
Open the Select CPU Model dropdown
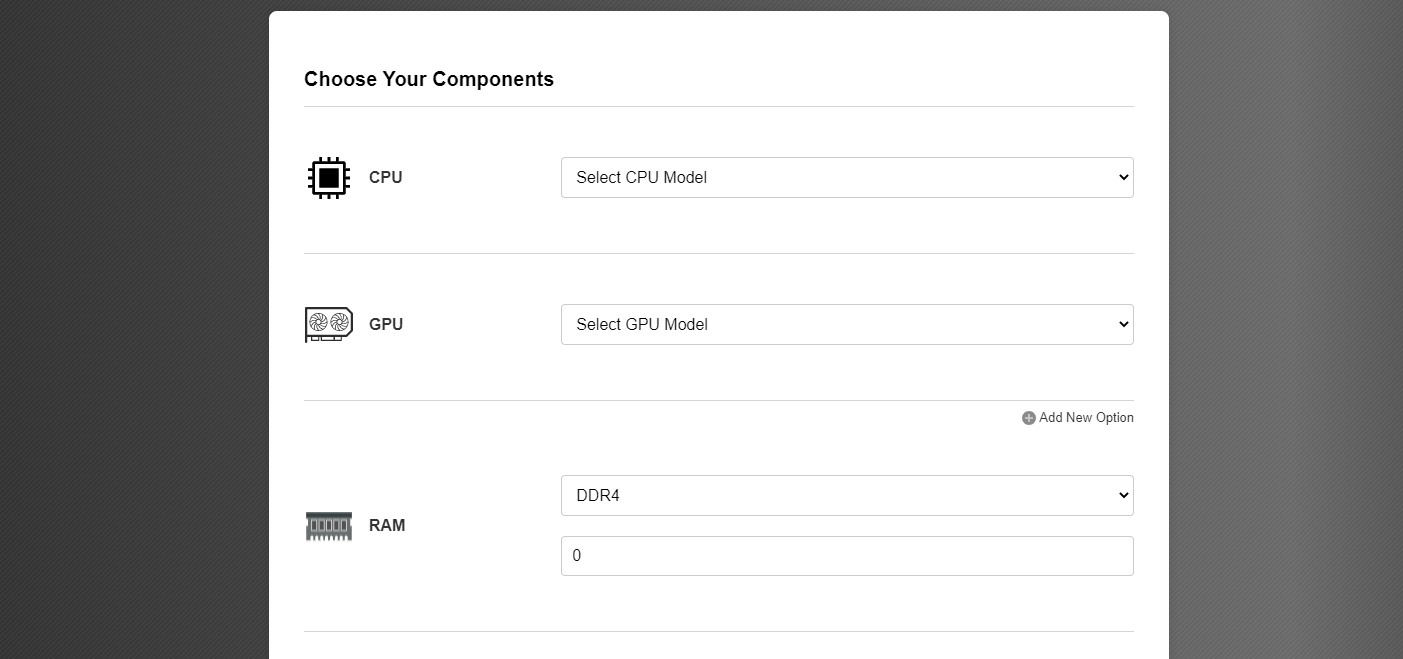[x=846, y=178]
